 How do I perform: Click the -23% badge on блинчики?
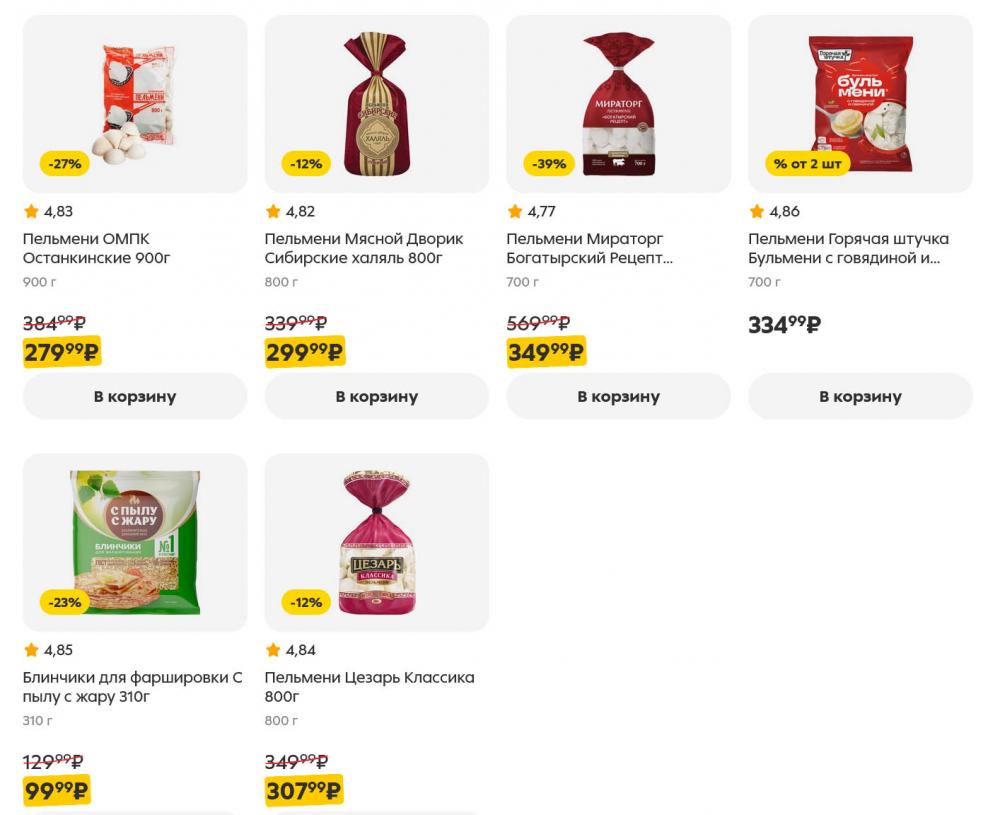[x=64, y=602]
